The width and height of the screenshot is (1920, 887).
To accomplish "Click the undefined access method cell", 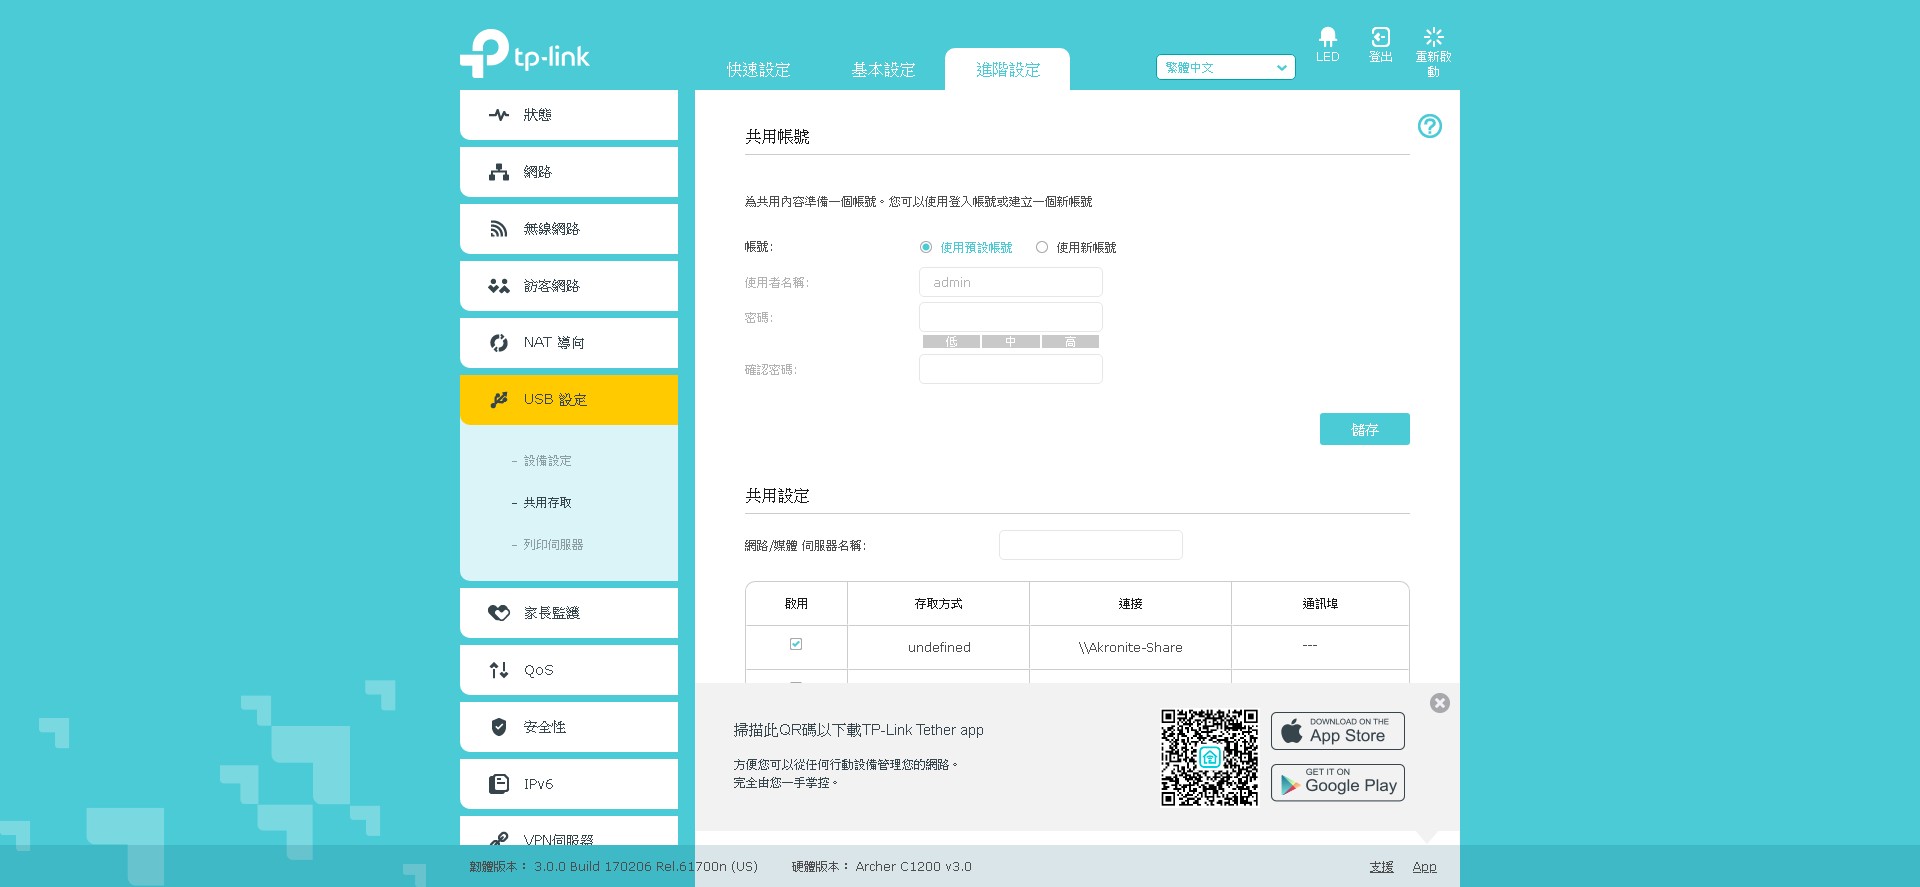I will click(x=939, y=648).
